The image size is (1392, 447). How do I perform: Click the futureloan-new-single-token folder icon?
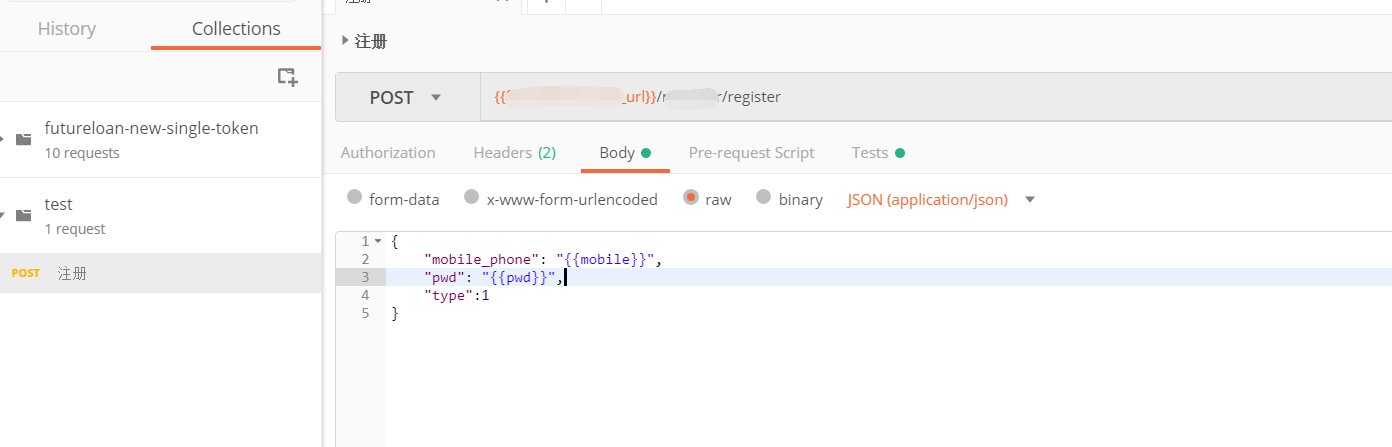23,139
